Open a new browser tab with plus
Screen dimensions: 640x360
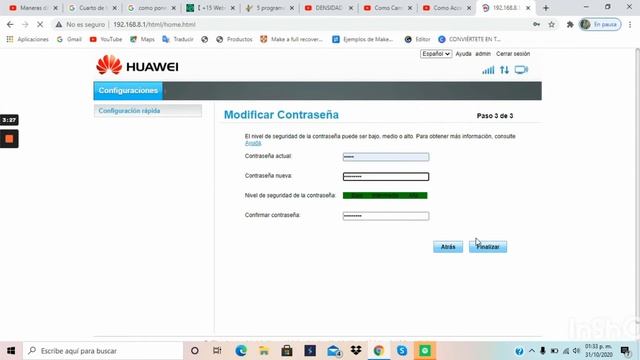(546, 8)
